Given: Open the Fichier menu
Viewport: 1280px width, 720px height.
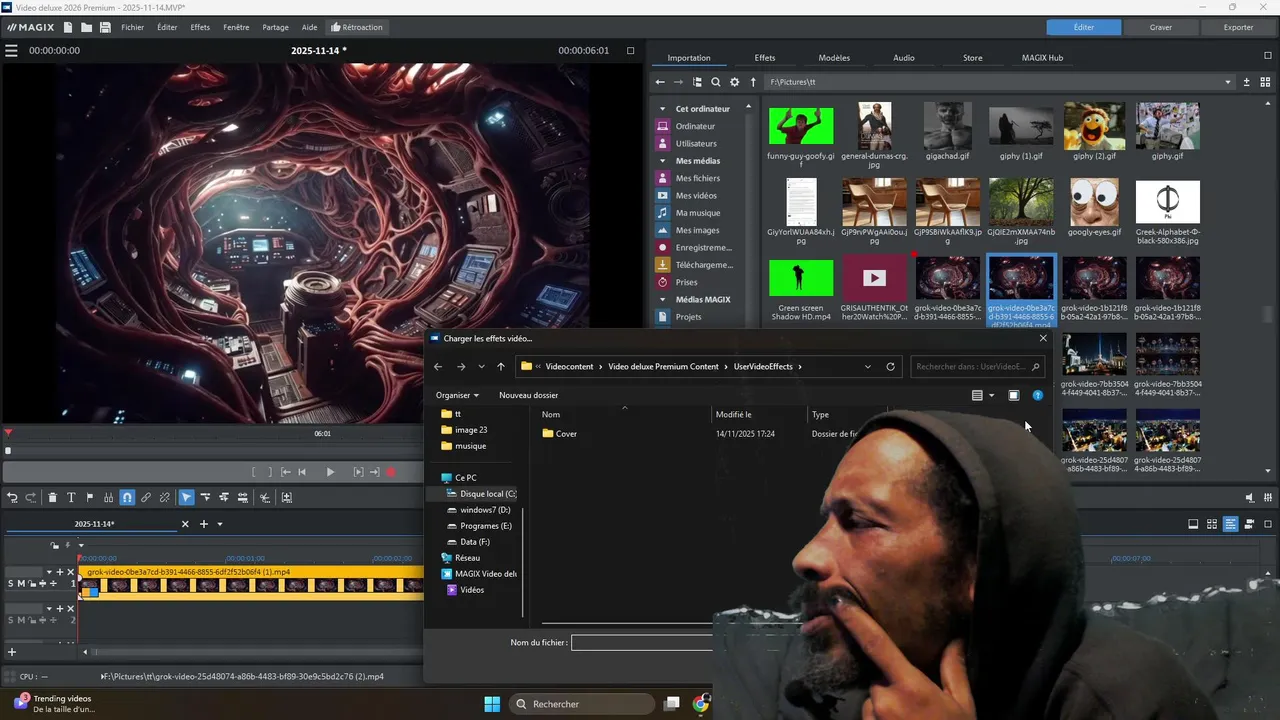Looking at the screenshot, I should (133, 27).
